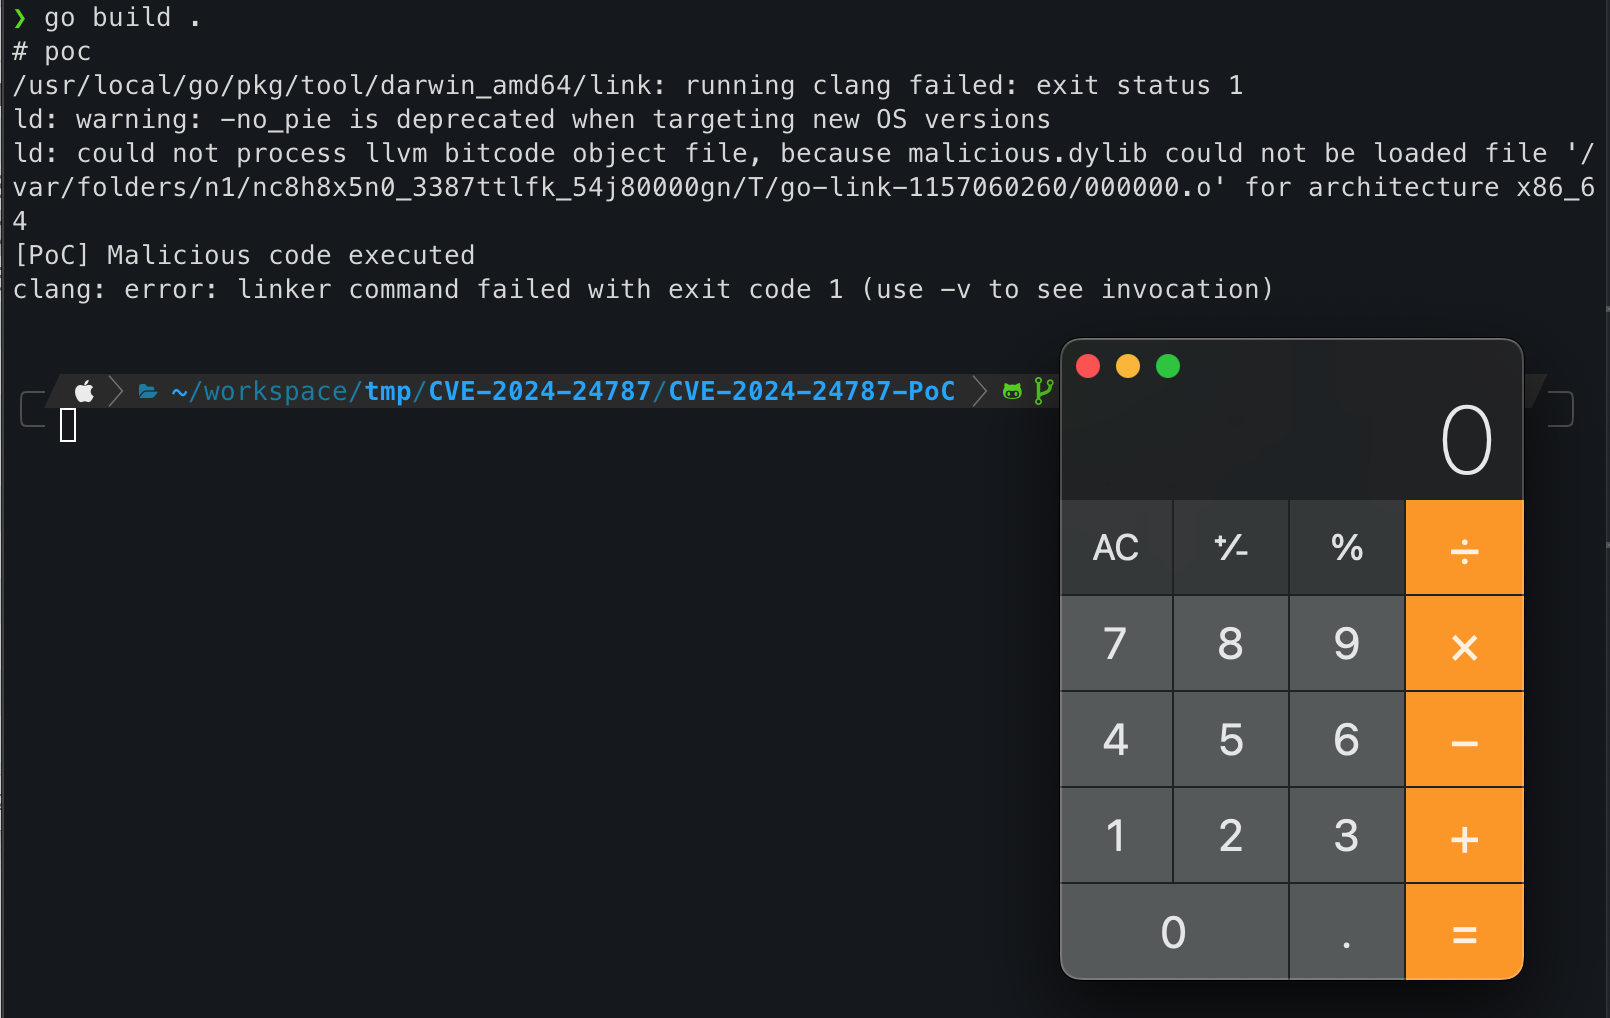Click the GitHub cat icon in prompt
The width and height of the screenshot is (1610, 1018).
(x=1012, y=391)
